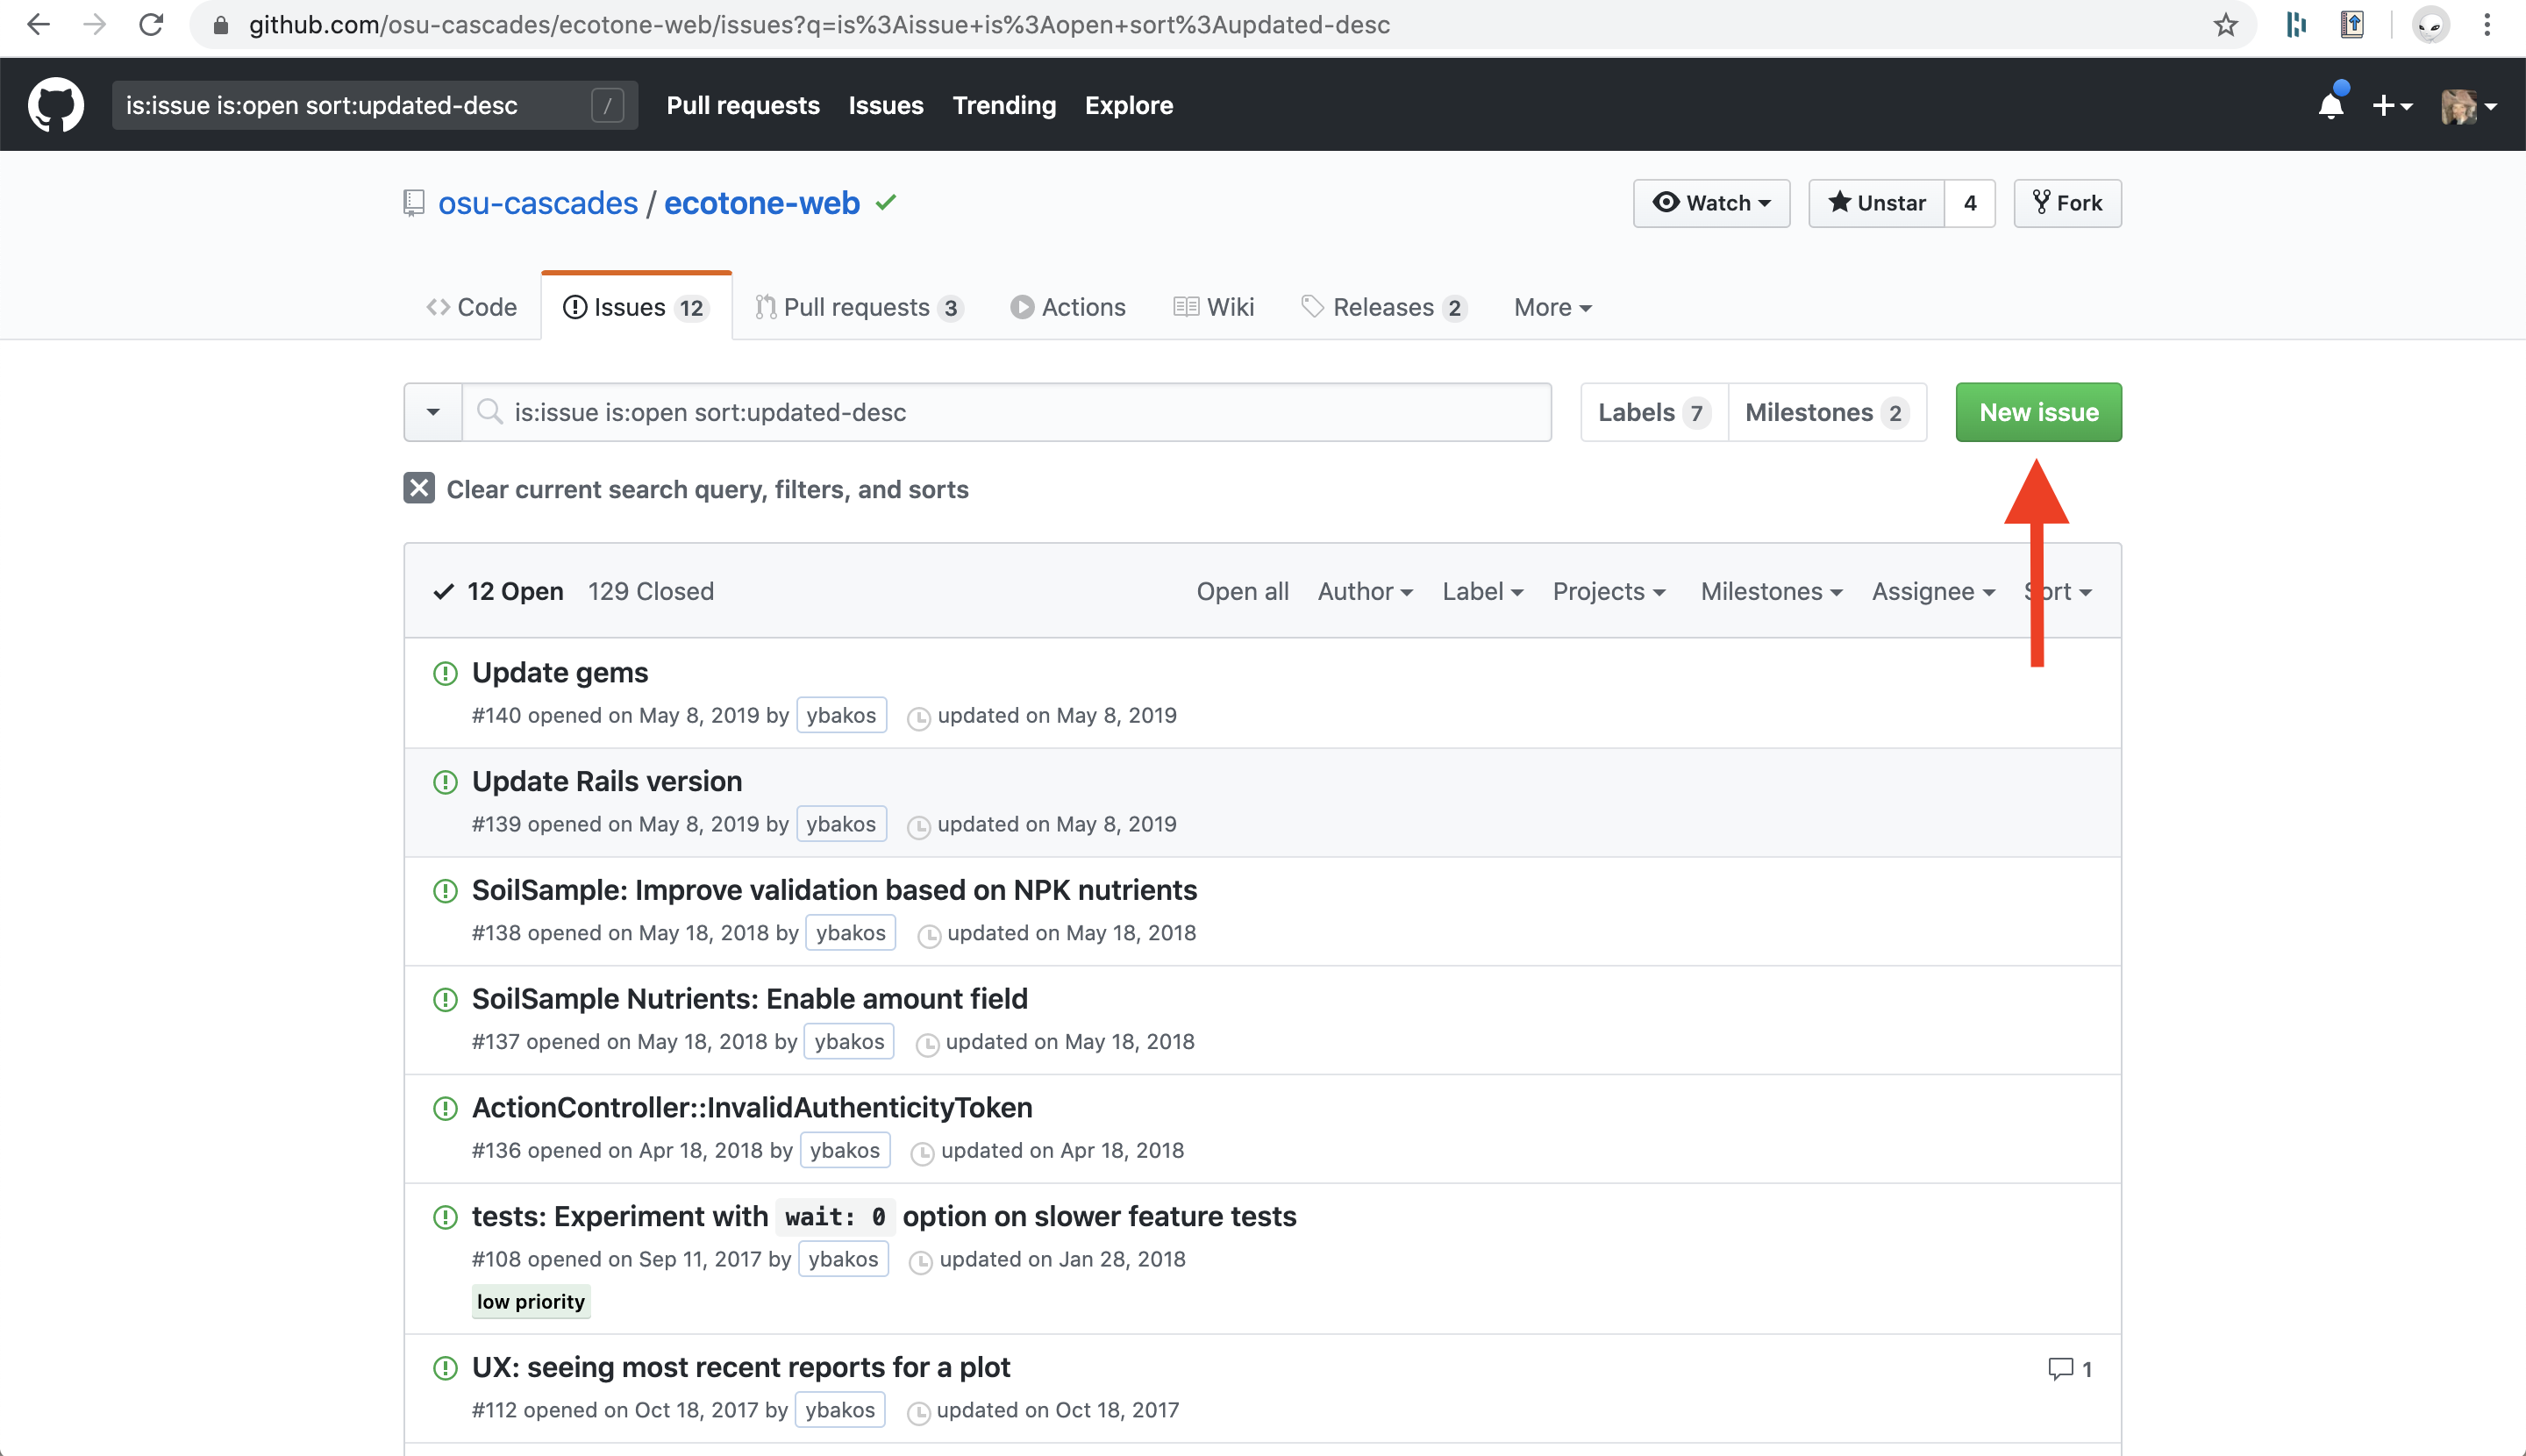
Task: Expand the More tab dropdown
Action: click(x=1552, y=307)
